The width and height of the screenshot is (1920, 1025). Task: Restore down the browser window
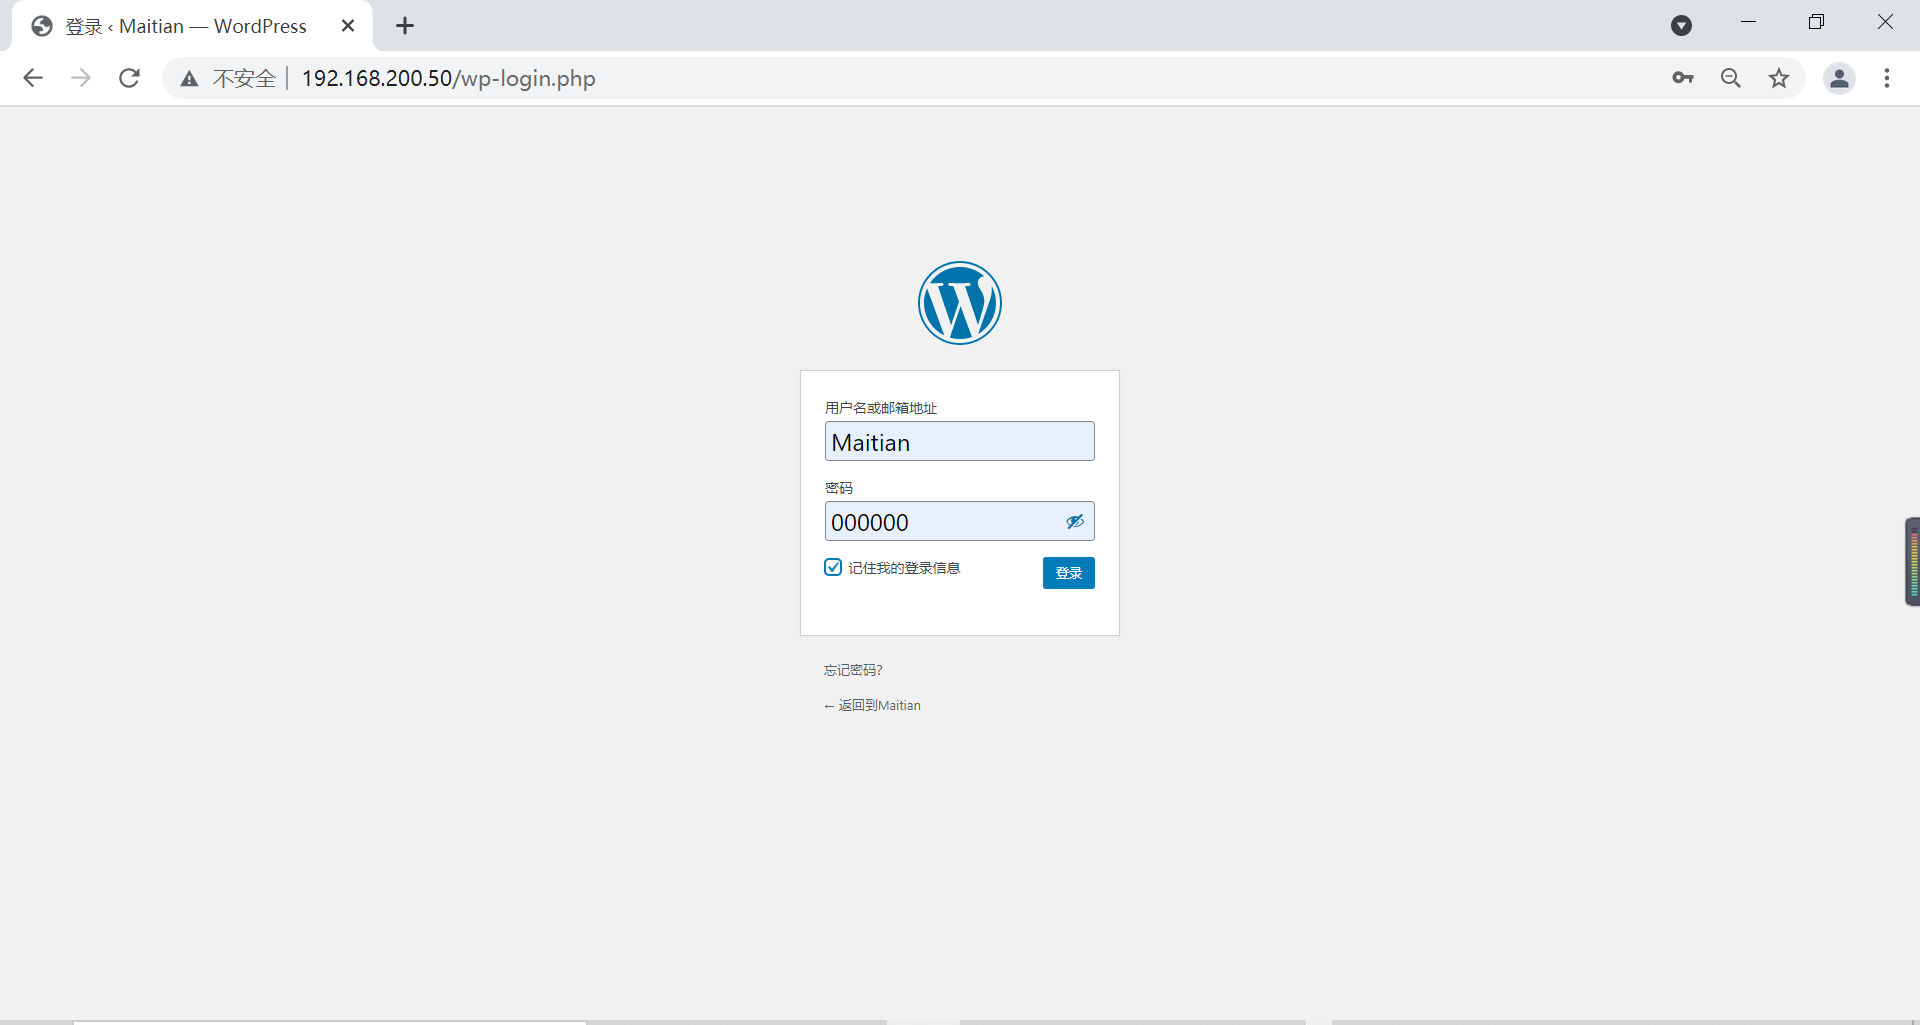(1816, 22)
